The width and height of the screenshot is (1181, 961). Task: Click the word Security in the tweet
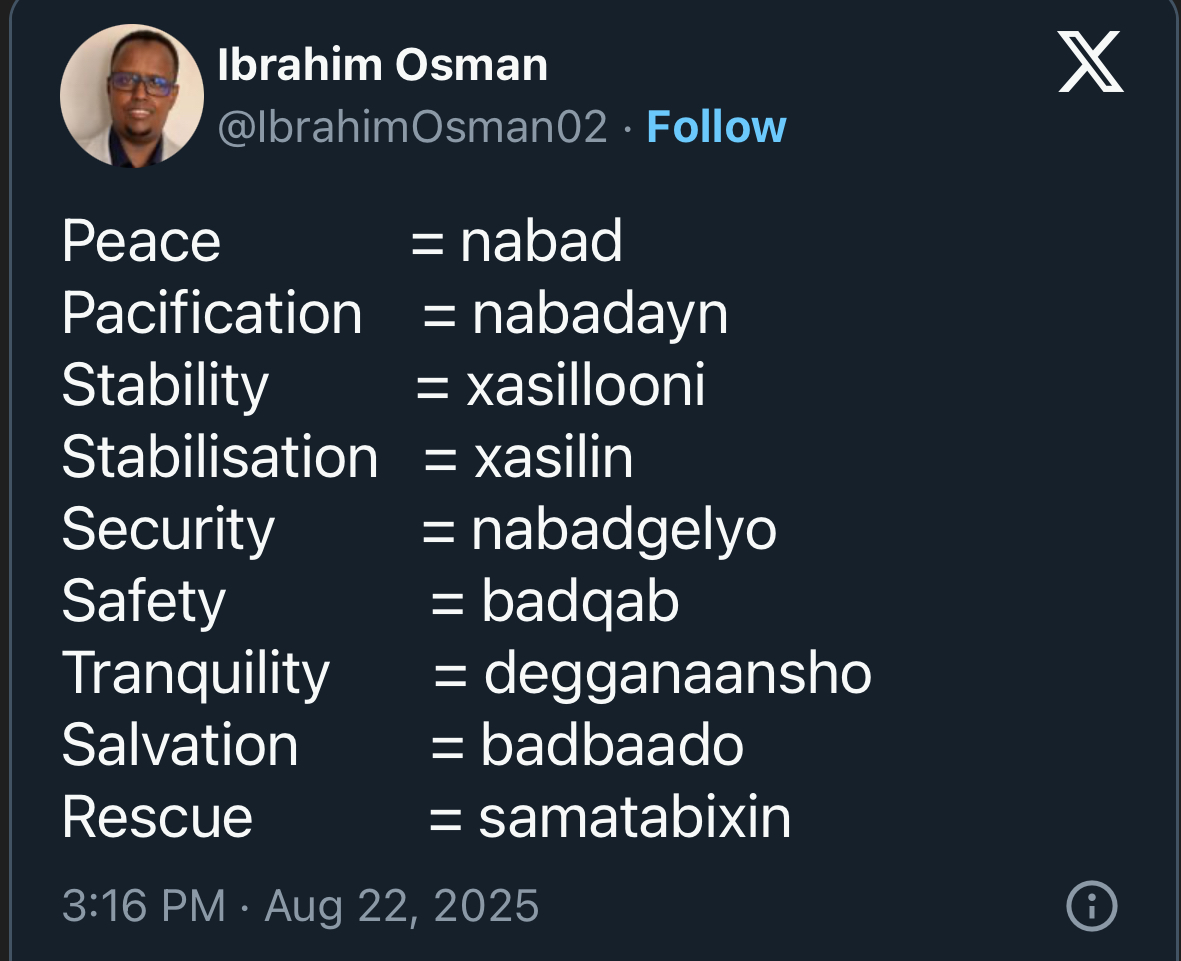pyautogui.click(x=169, y=530)
